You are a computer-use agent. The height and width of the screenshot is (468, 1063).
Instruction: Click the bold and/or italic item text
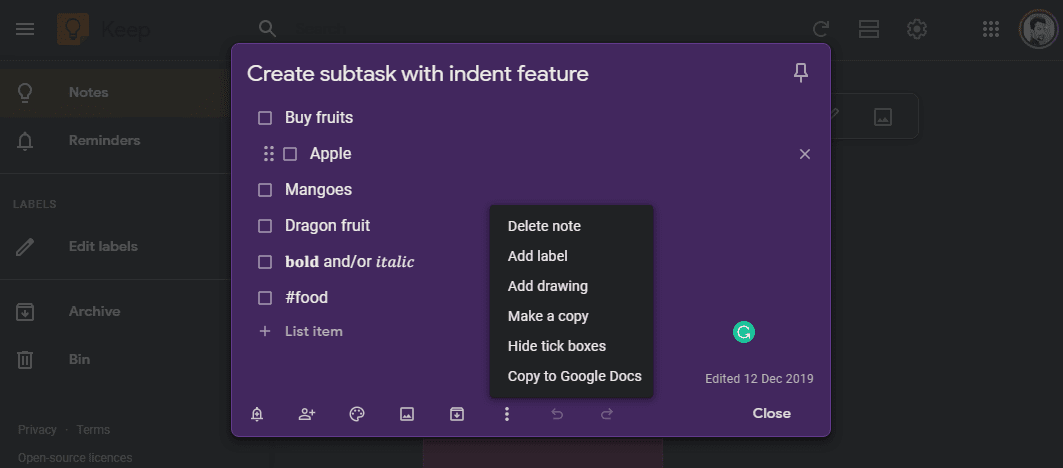[349, 262]
